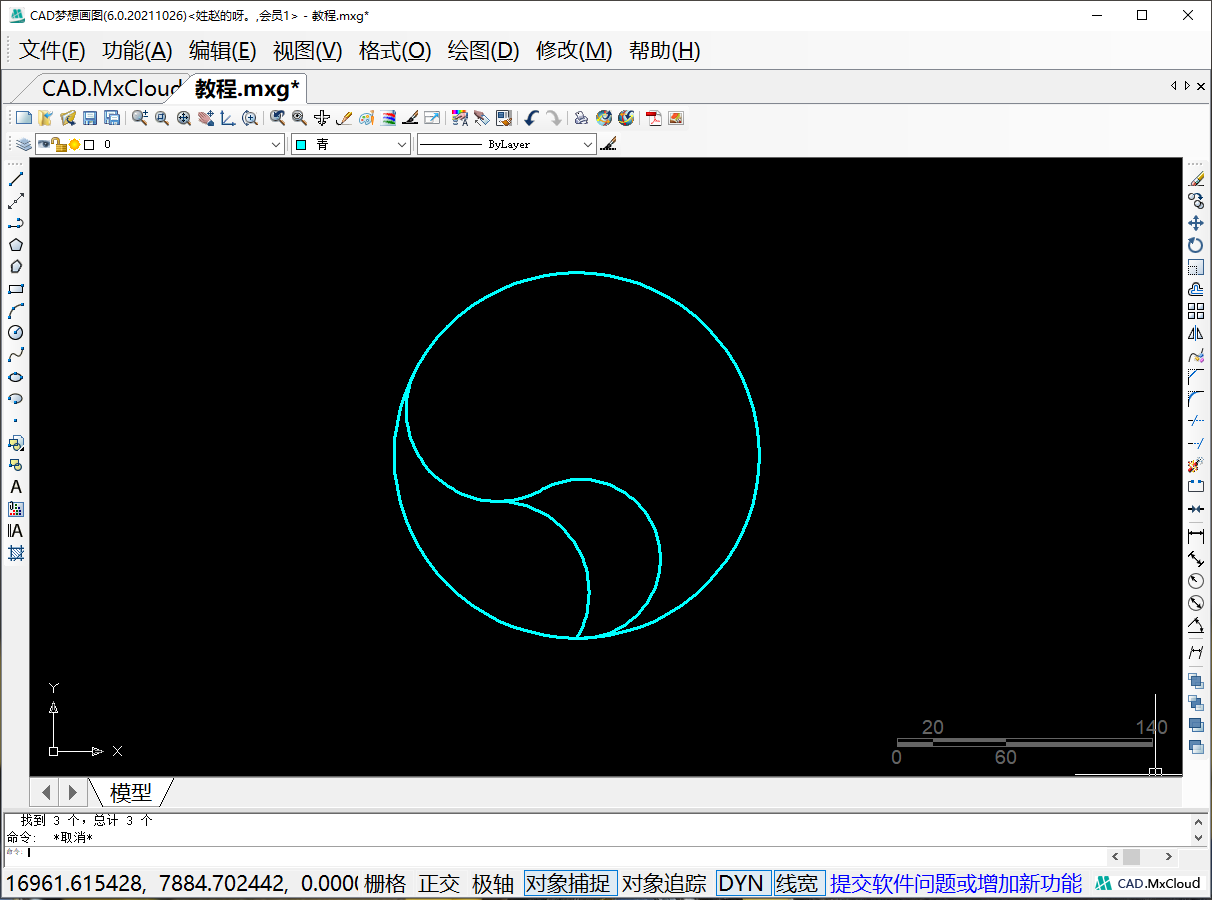Toggle layer 0 visibility eye icon
The width and height of the screenshot is (1212, 900).
tap(44, 144)
